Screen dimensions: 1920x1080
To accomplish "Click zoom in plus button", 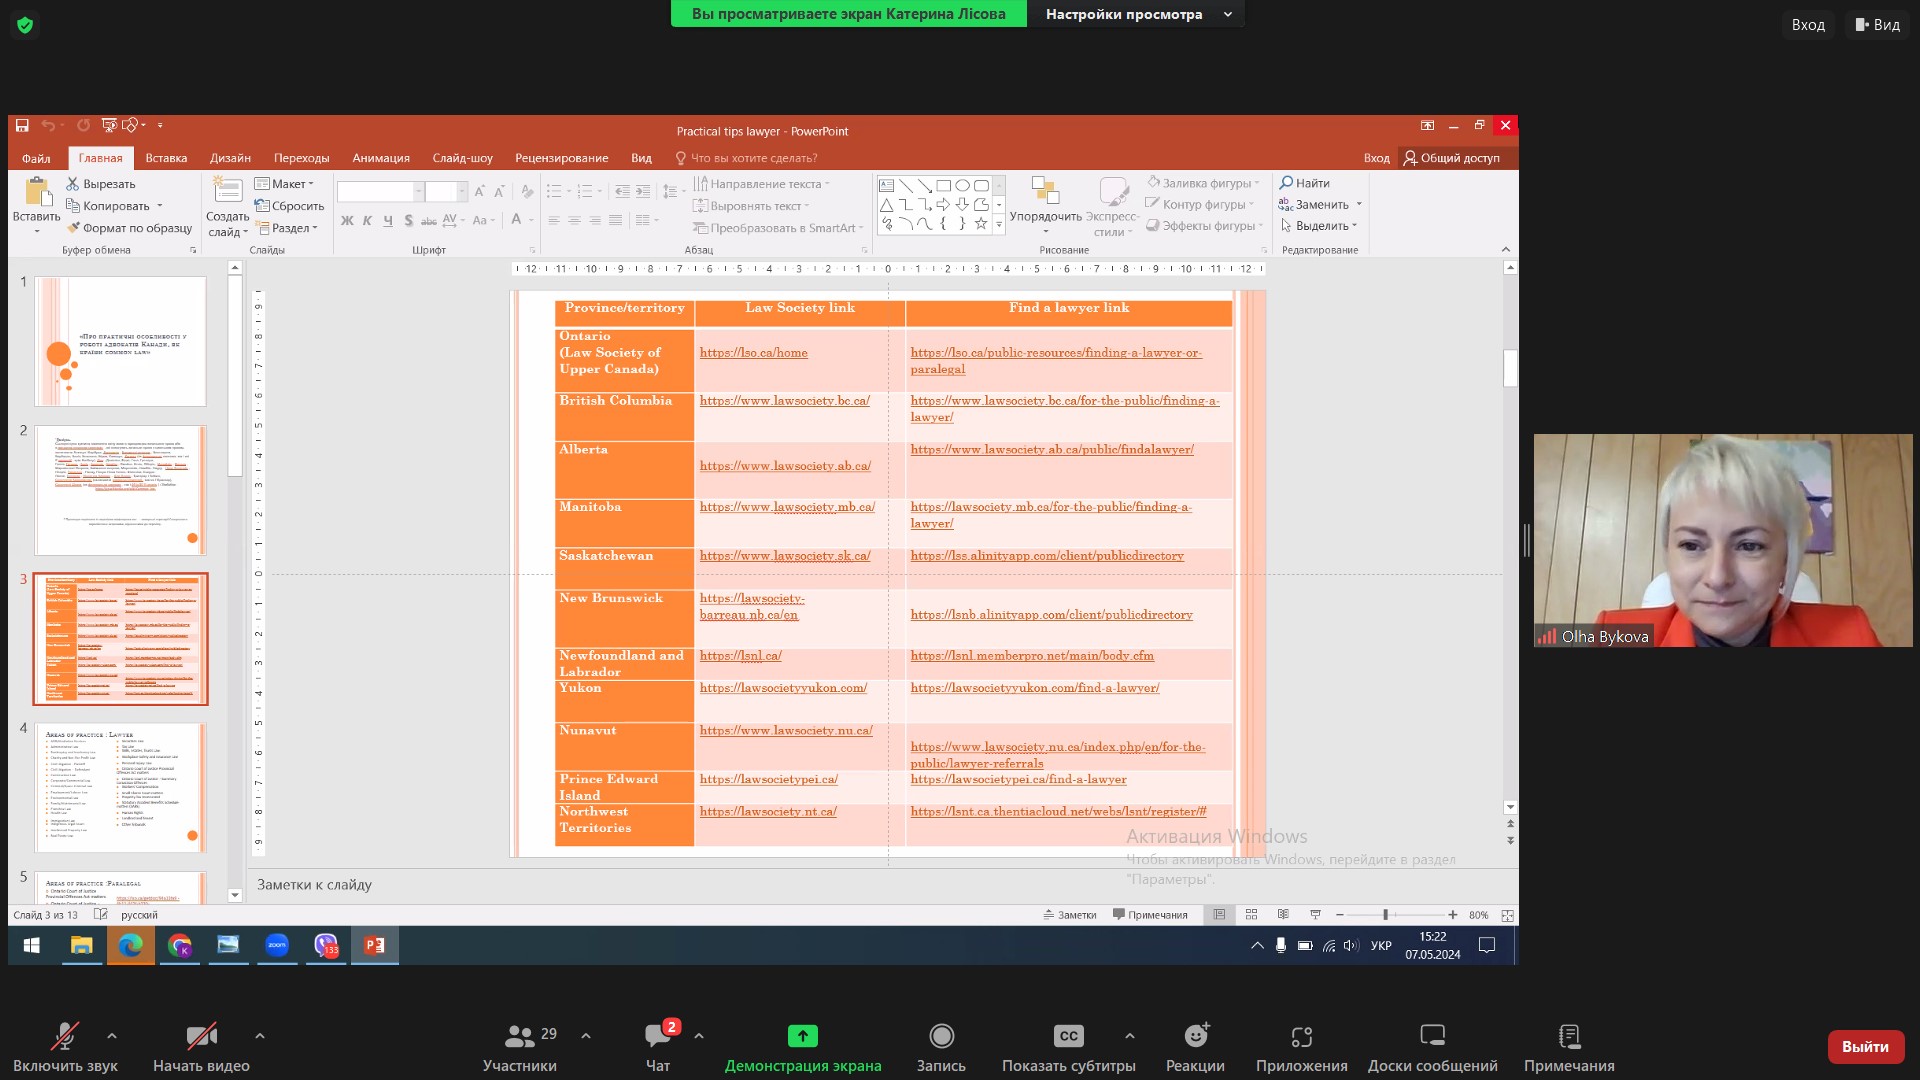I will (x=1452, y=915).
